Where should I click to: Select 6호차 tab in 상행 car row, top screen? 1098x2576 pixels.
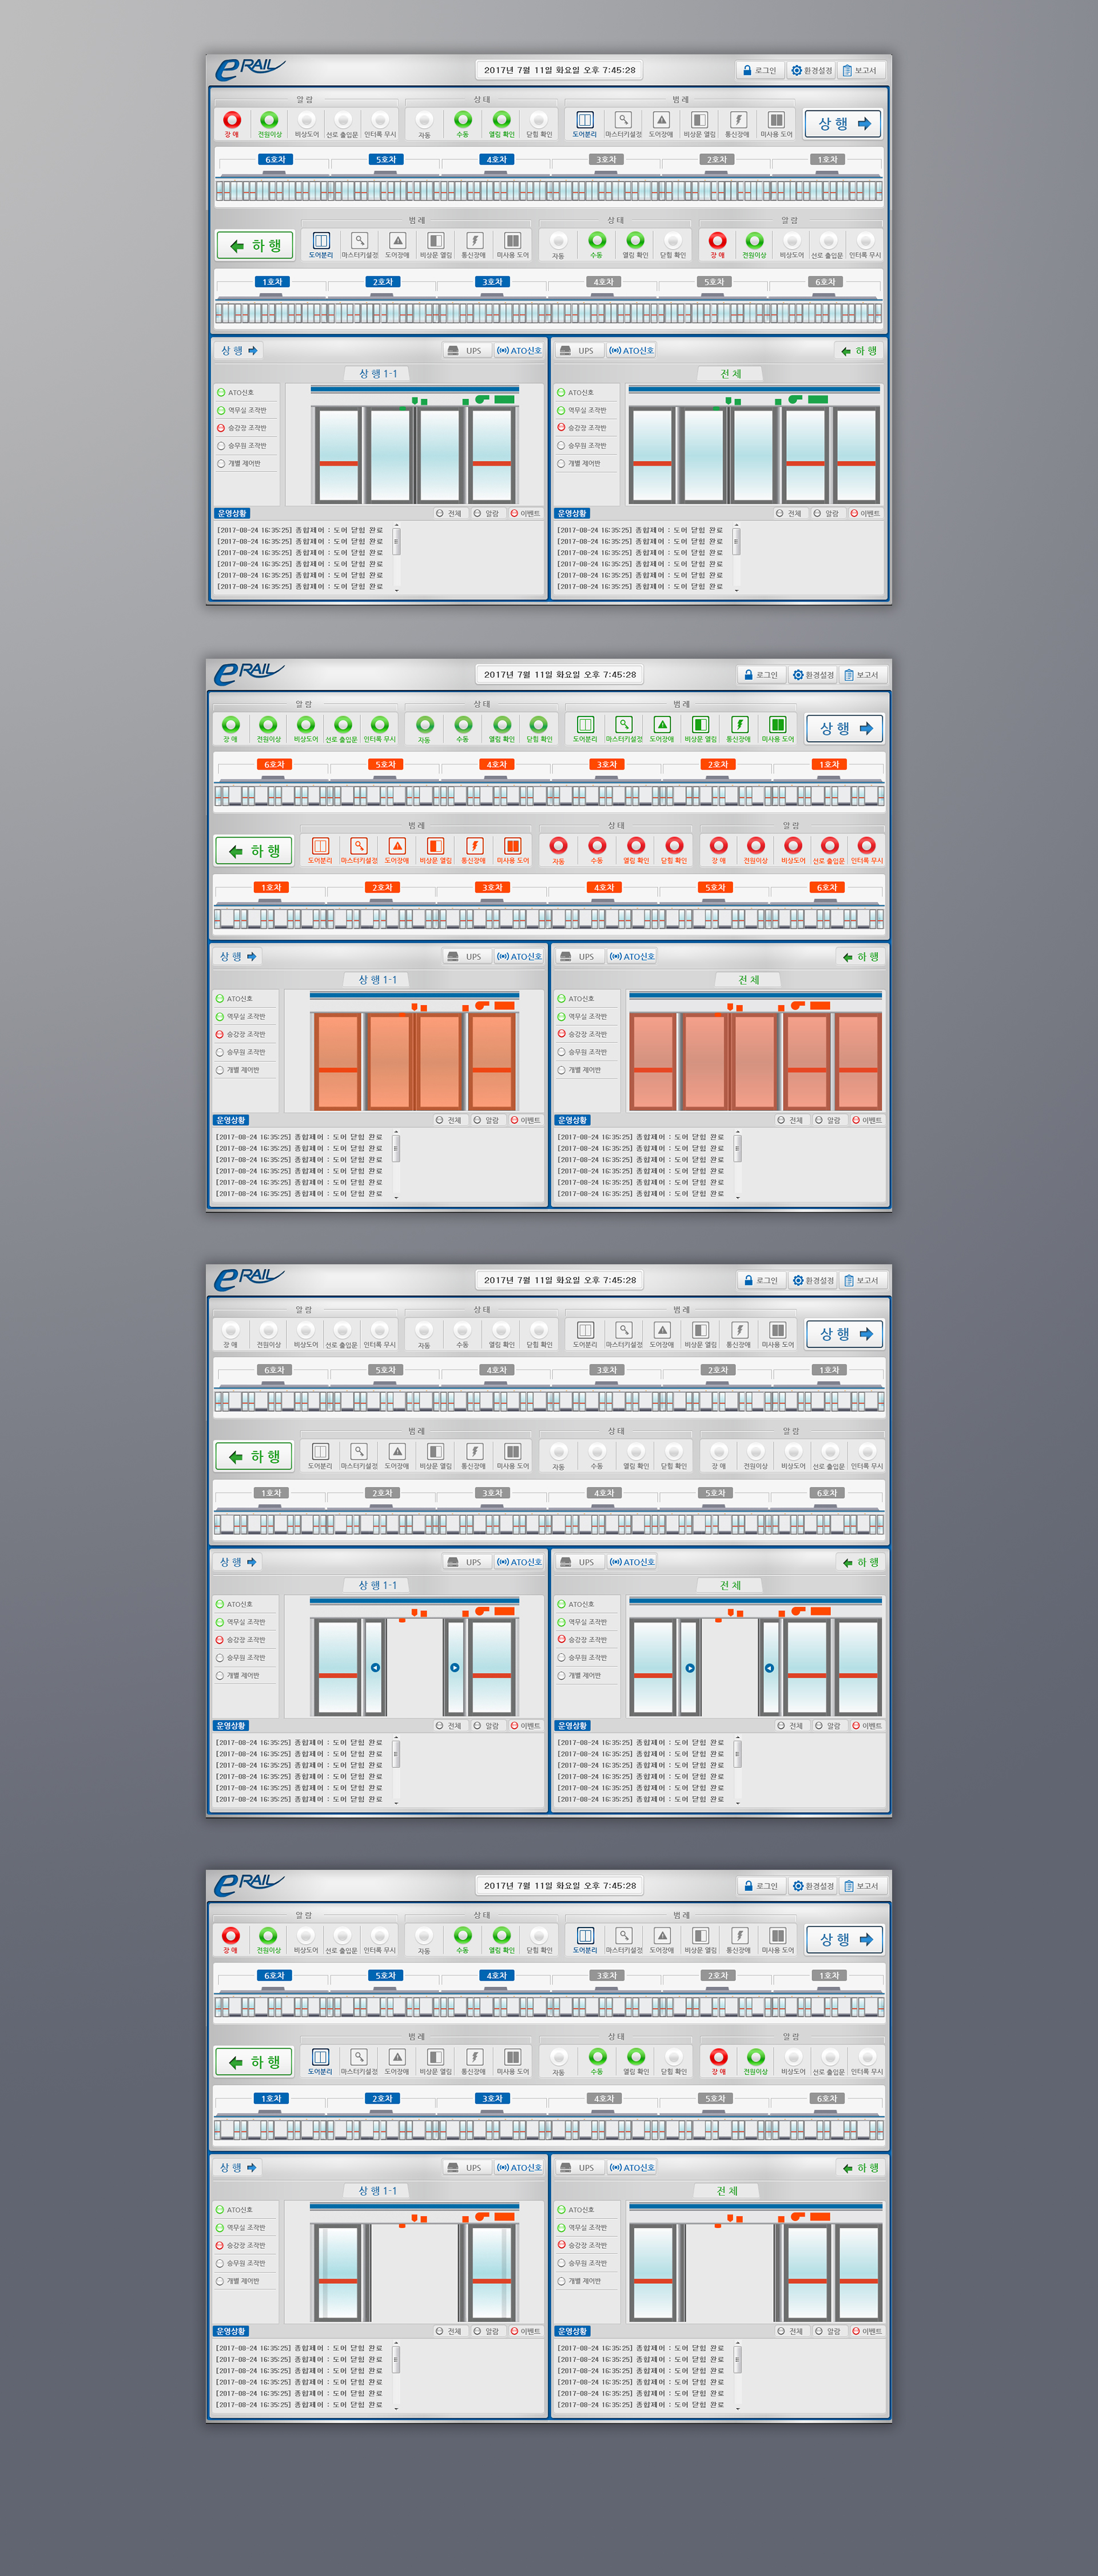coord(275,160)
